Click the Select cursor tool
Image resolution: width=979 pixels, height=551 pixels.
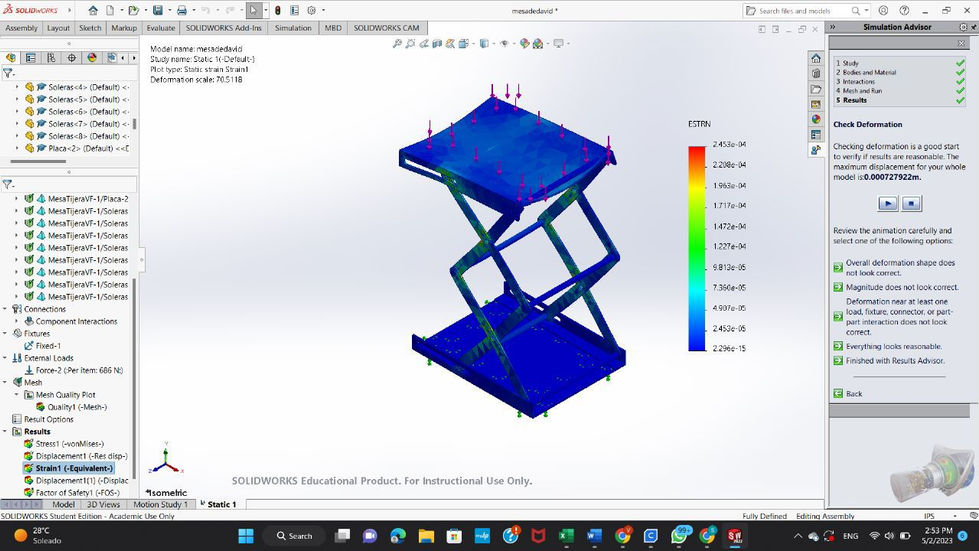(253, 10)
